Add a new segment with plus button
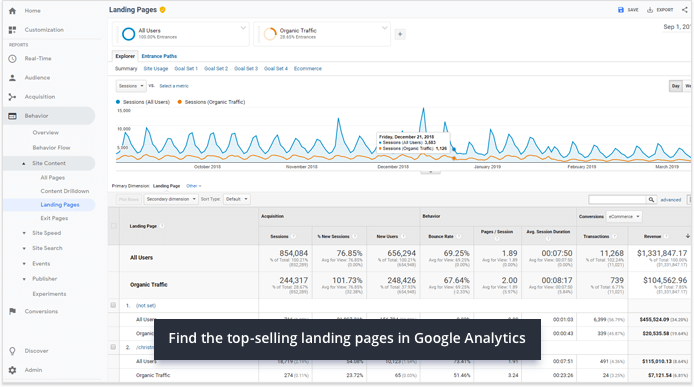 pos(400,34)
